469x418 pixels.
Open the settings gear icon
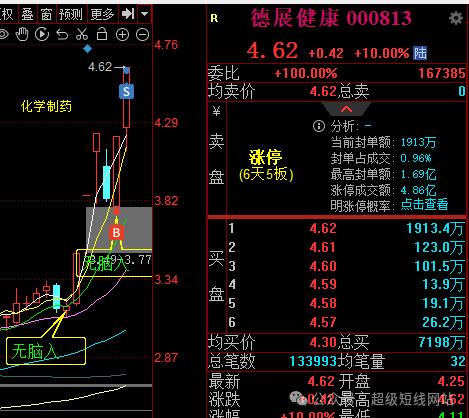point(456,18)
